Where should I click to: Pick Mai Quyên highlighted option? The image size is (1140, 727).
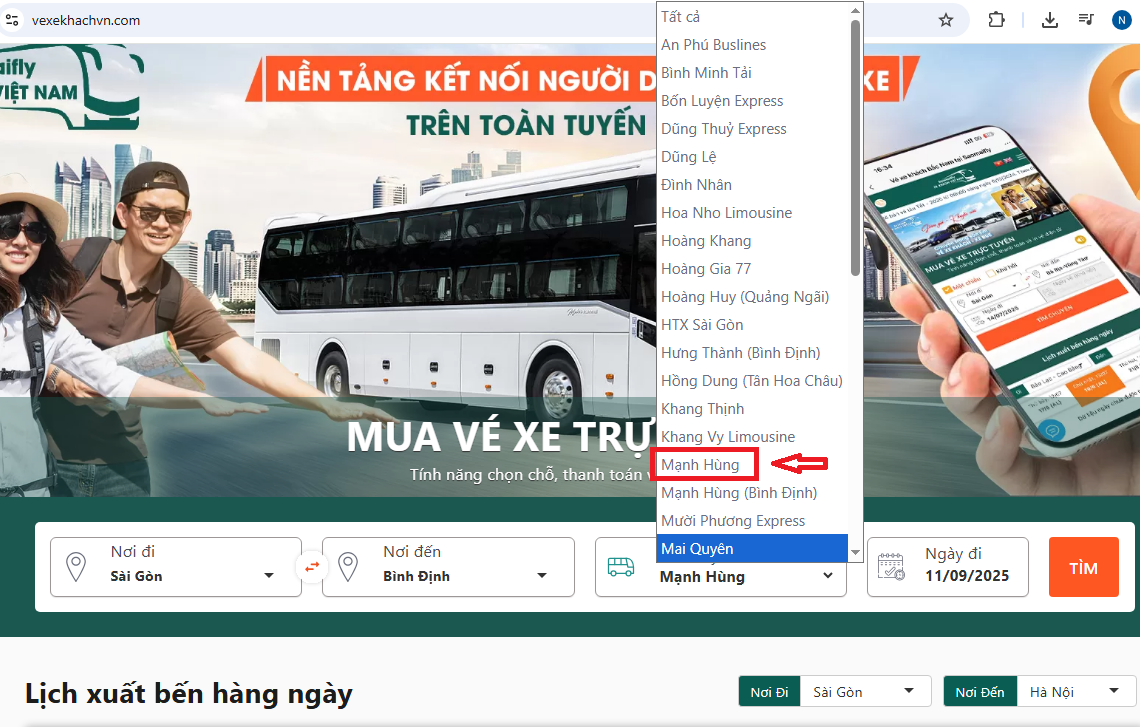point(697,549)
